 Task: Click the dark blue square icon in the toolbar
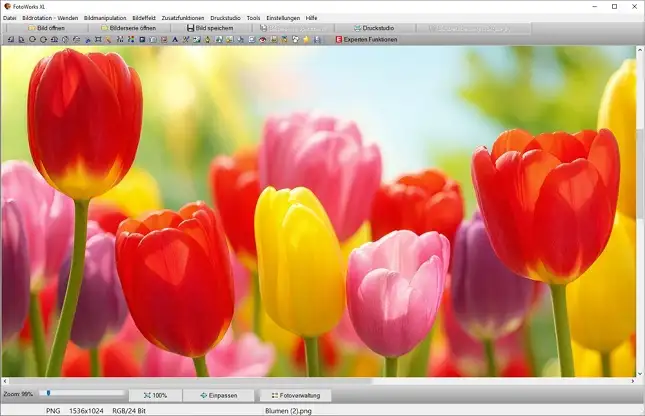click(x=142, y=40)
